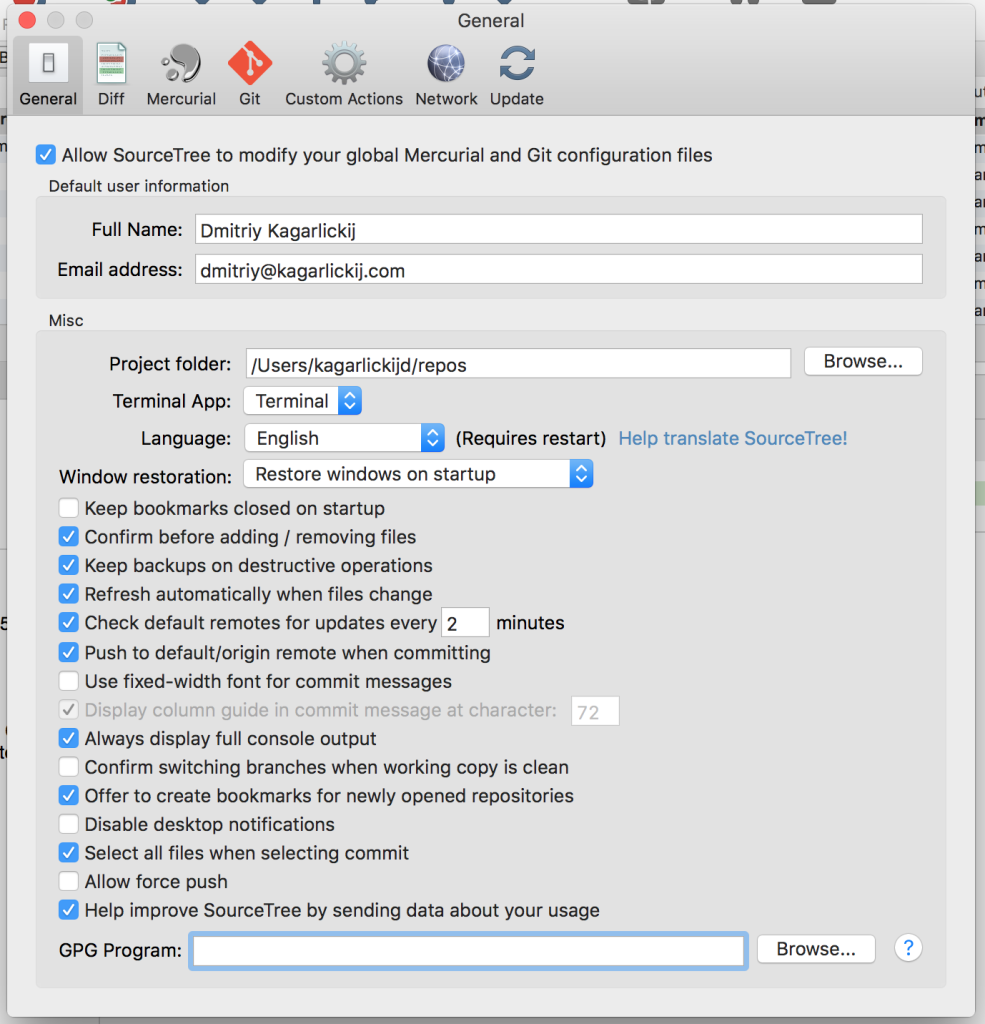Viewport: 985px width, 1024px height.
Task: Enable the Allow force push checkbox
Action: tap(69, 881)
